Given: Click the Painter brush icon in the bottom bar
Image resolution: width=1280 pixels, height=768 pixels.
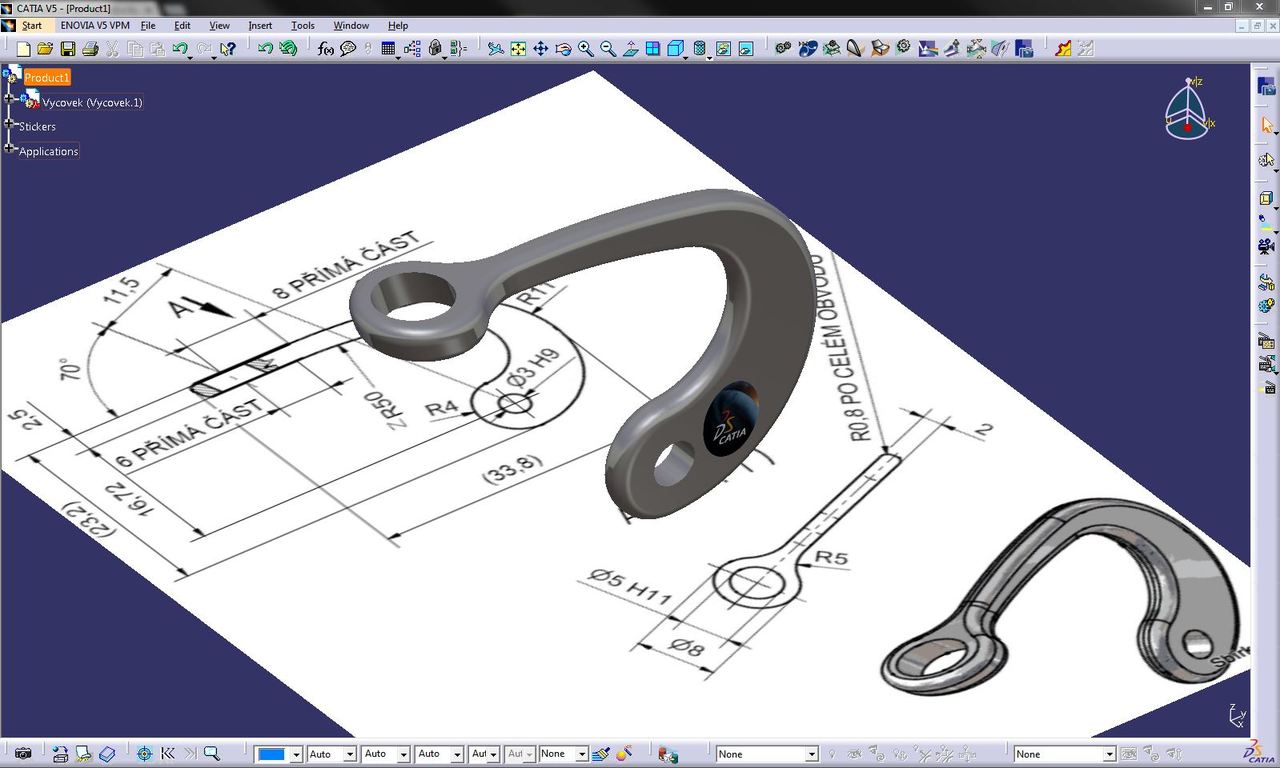Looking at the screenshot, I should coord(601,754).
